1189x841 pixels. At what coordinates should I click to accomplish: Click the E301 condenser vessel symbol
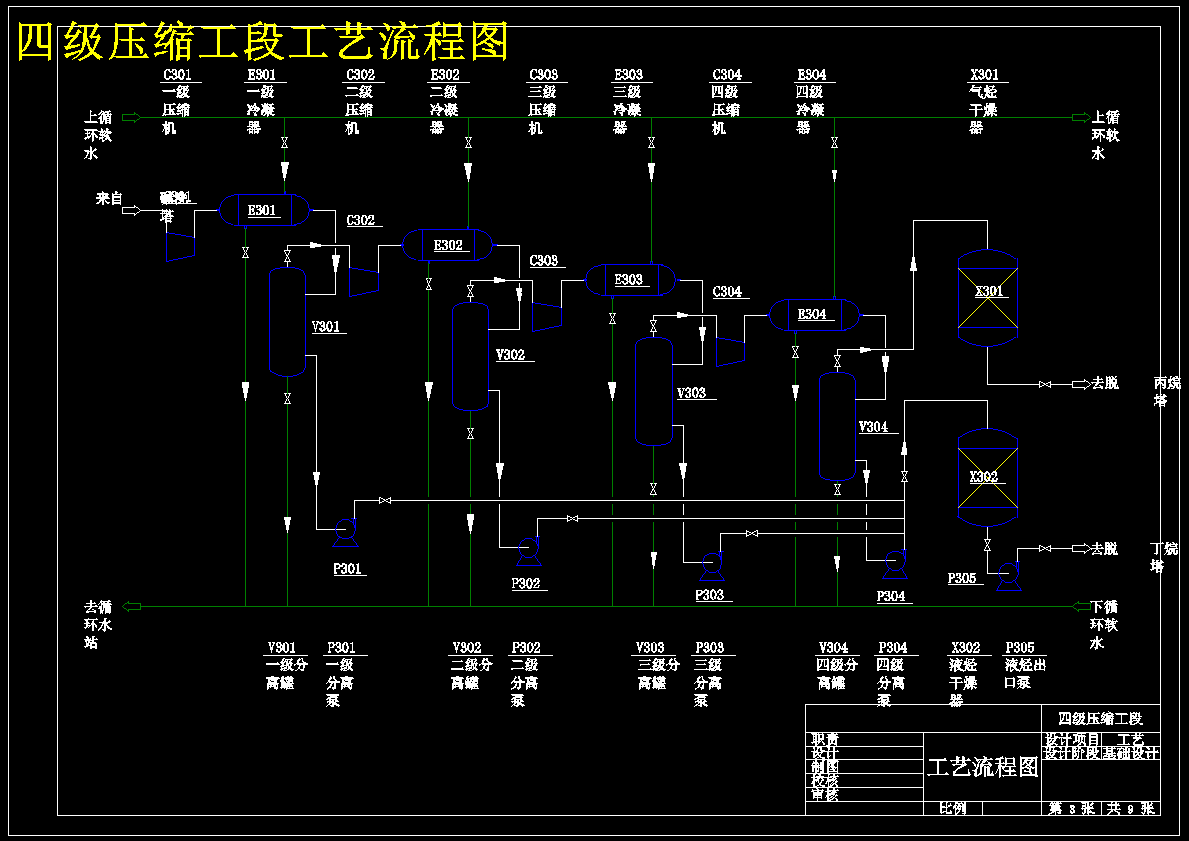[265, 210]
